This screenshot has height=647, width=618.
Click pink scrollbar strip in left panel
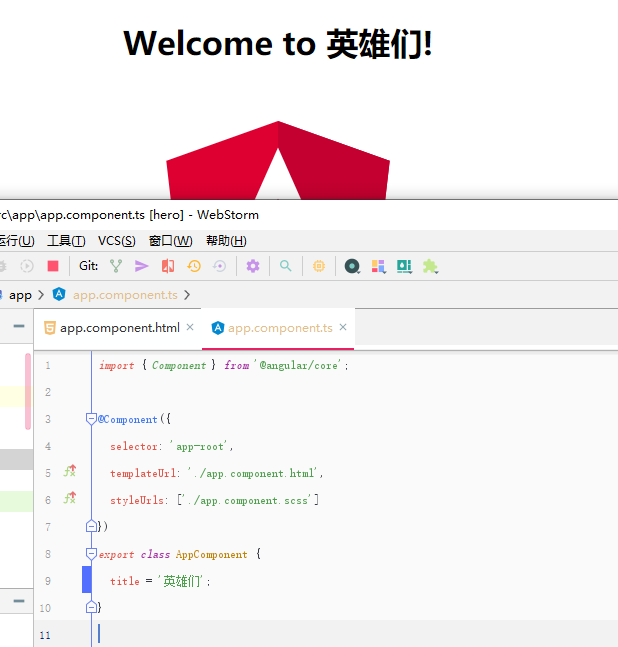28,391
